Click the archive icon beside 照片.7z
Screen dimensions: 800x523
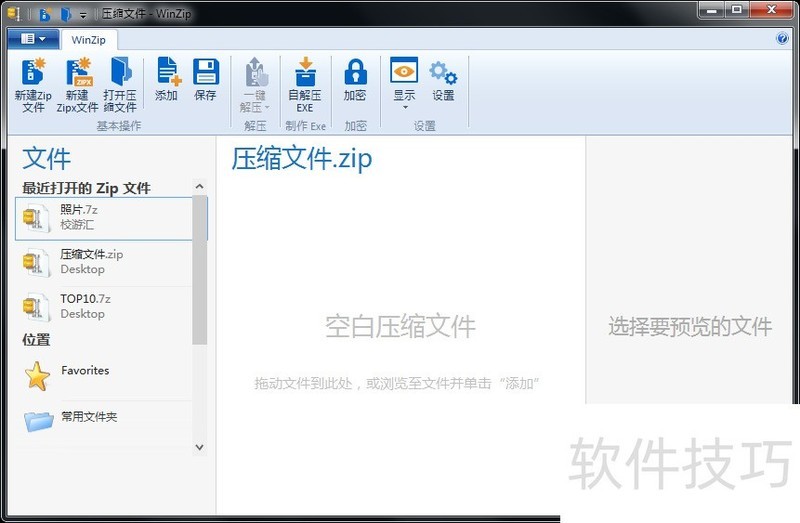click(x=36, y=218)
